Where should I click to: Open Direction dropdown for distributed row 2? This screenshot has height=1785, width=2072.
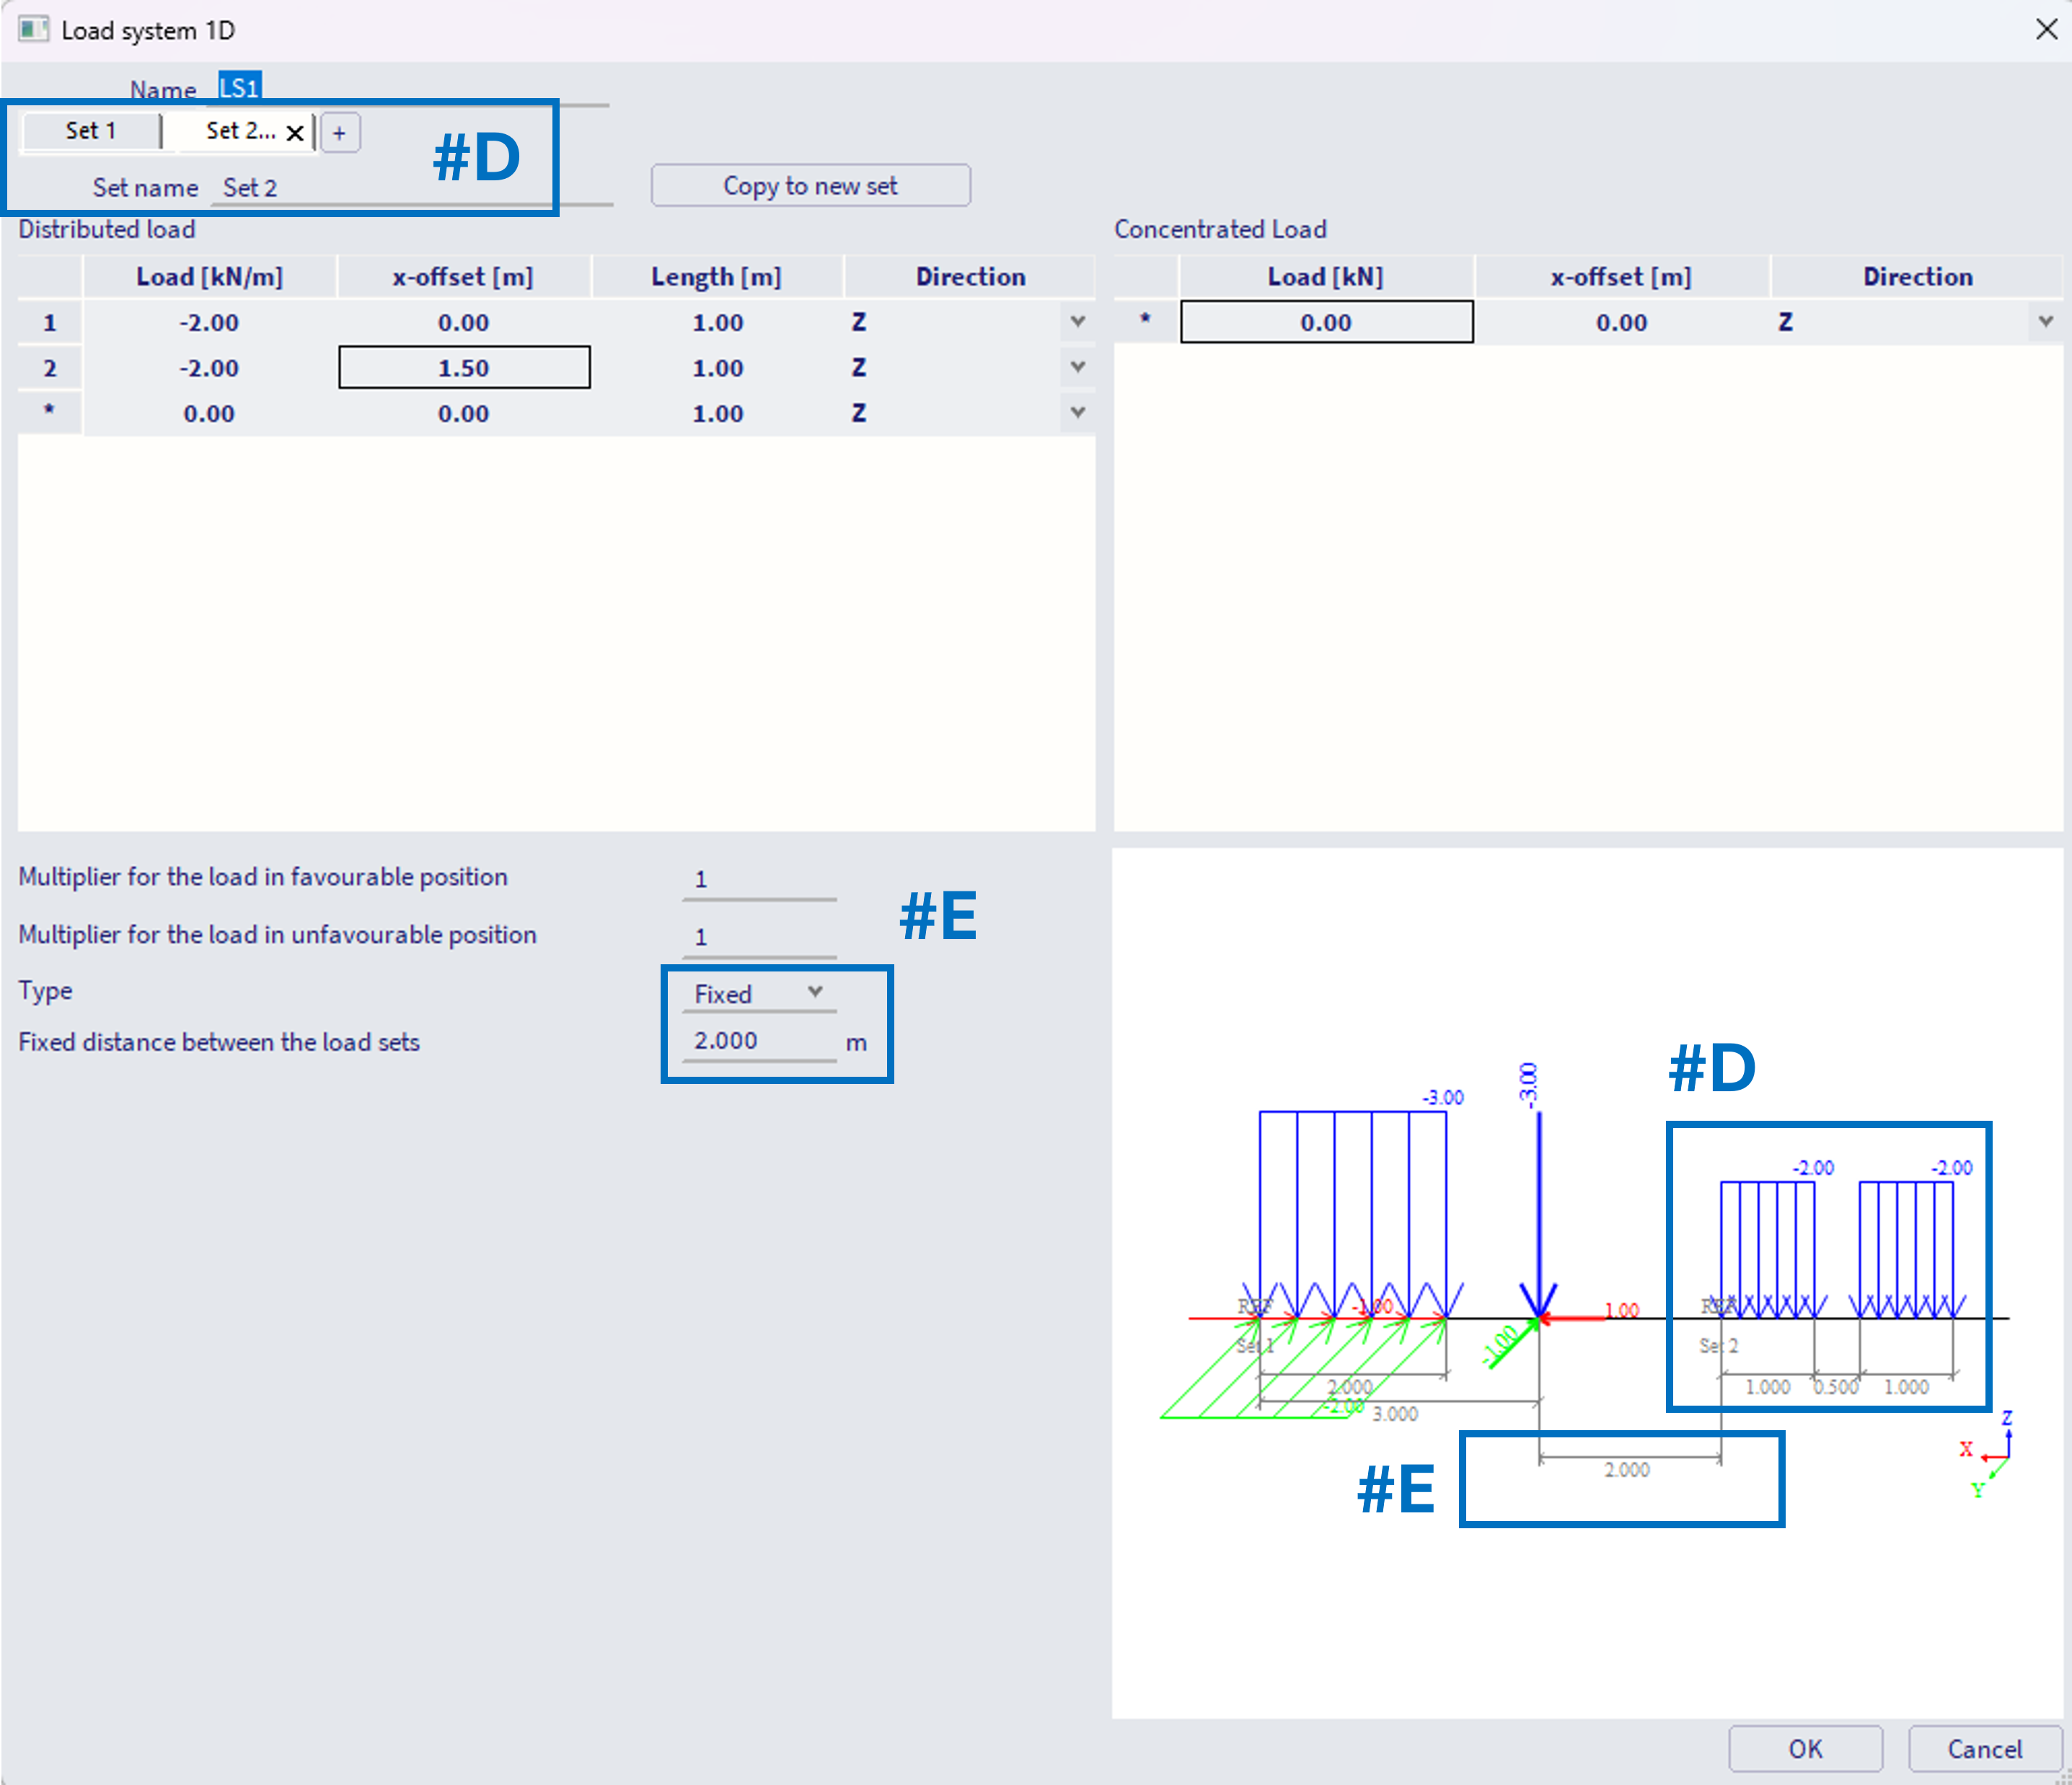(1077, 367)
